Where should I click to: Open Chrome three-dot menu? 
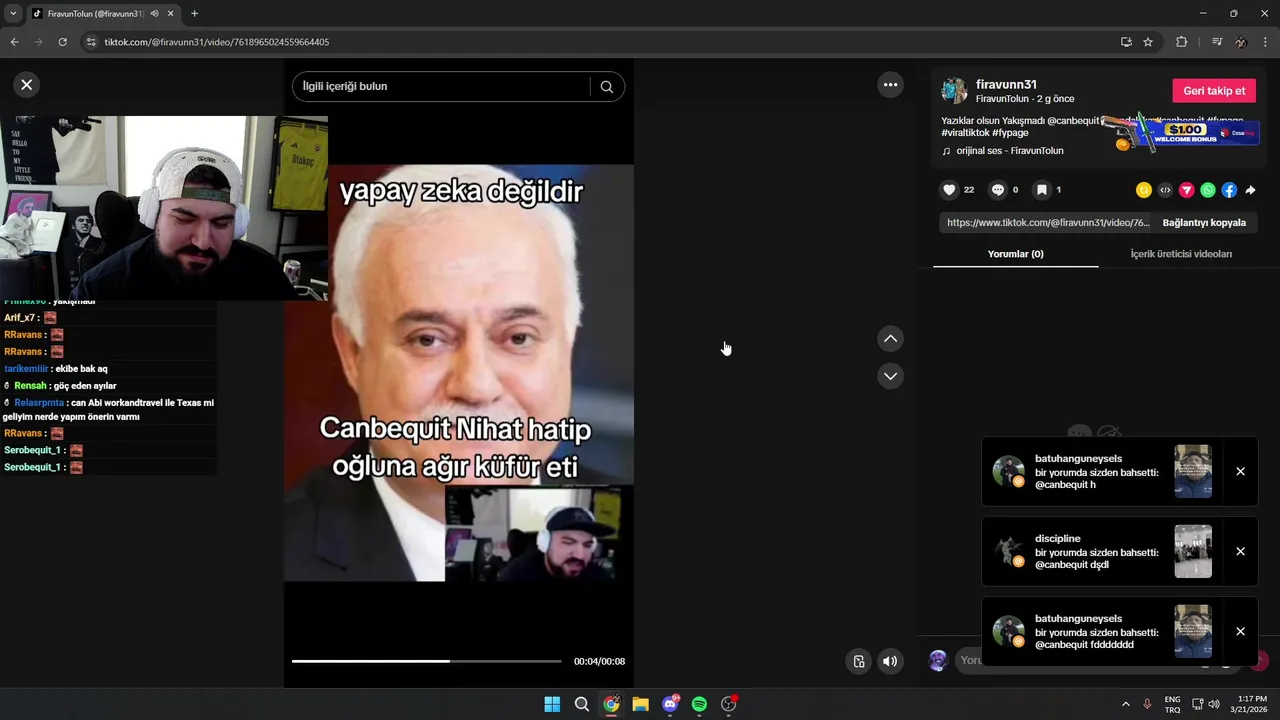(1266, 42)
